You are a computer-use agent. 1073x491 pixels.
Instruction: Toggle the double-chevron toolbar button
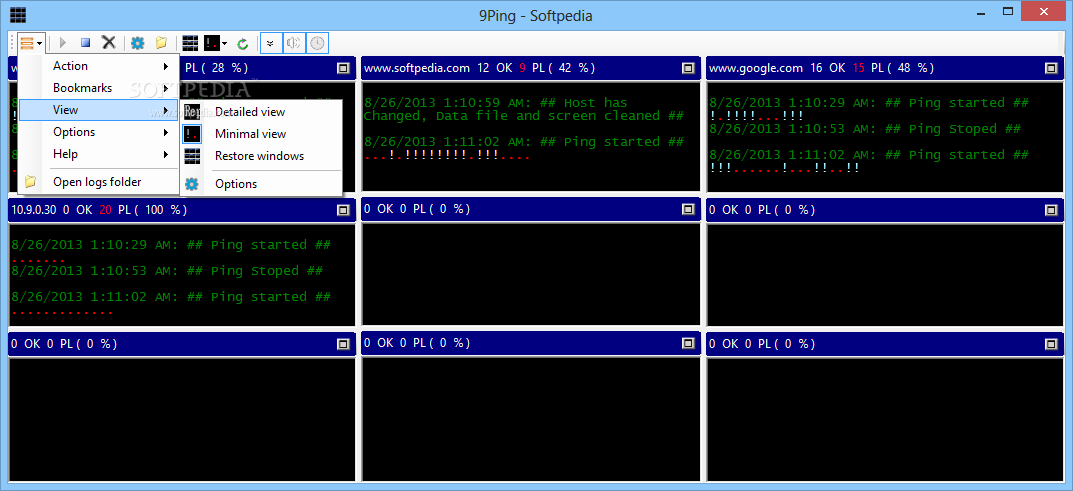click(270, 43)
